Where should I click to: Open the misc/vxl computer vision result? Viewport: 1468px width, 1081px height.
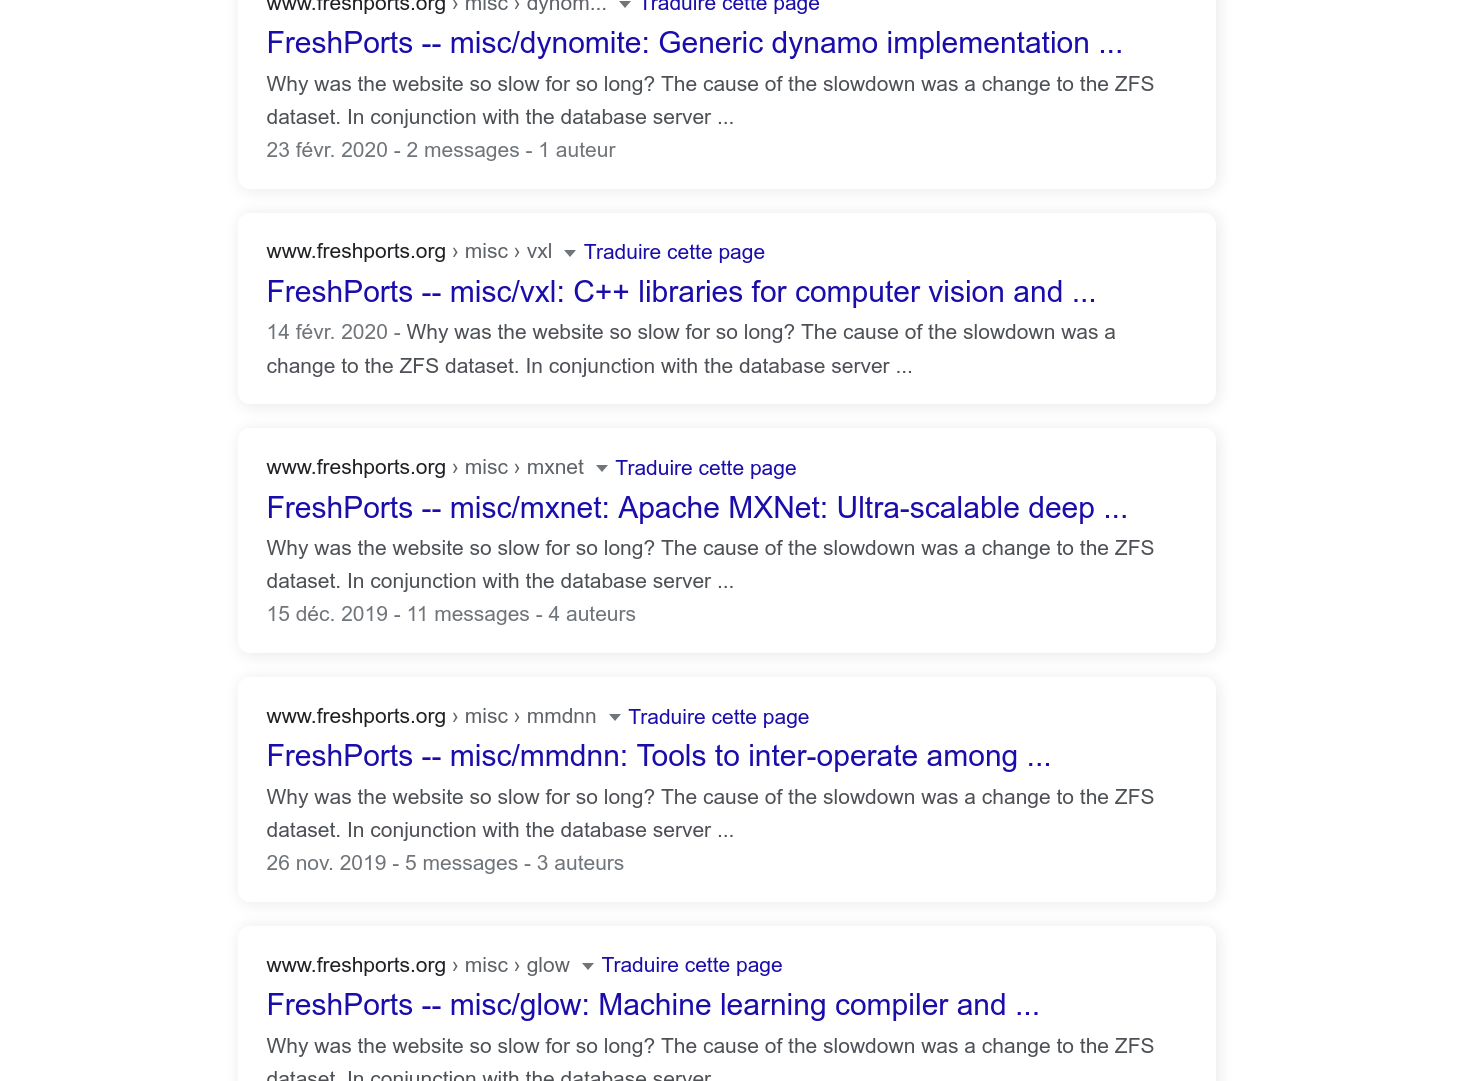(681, 292)
